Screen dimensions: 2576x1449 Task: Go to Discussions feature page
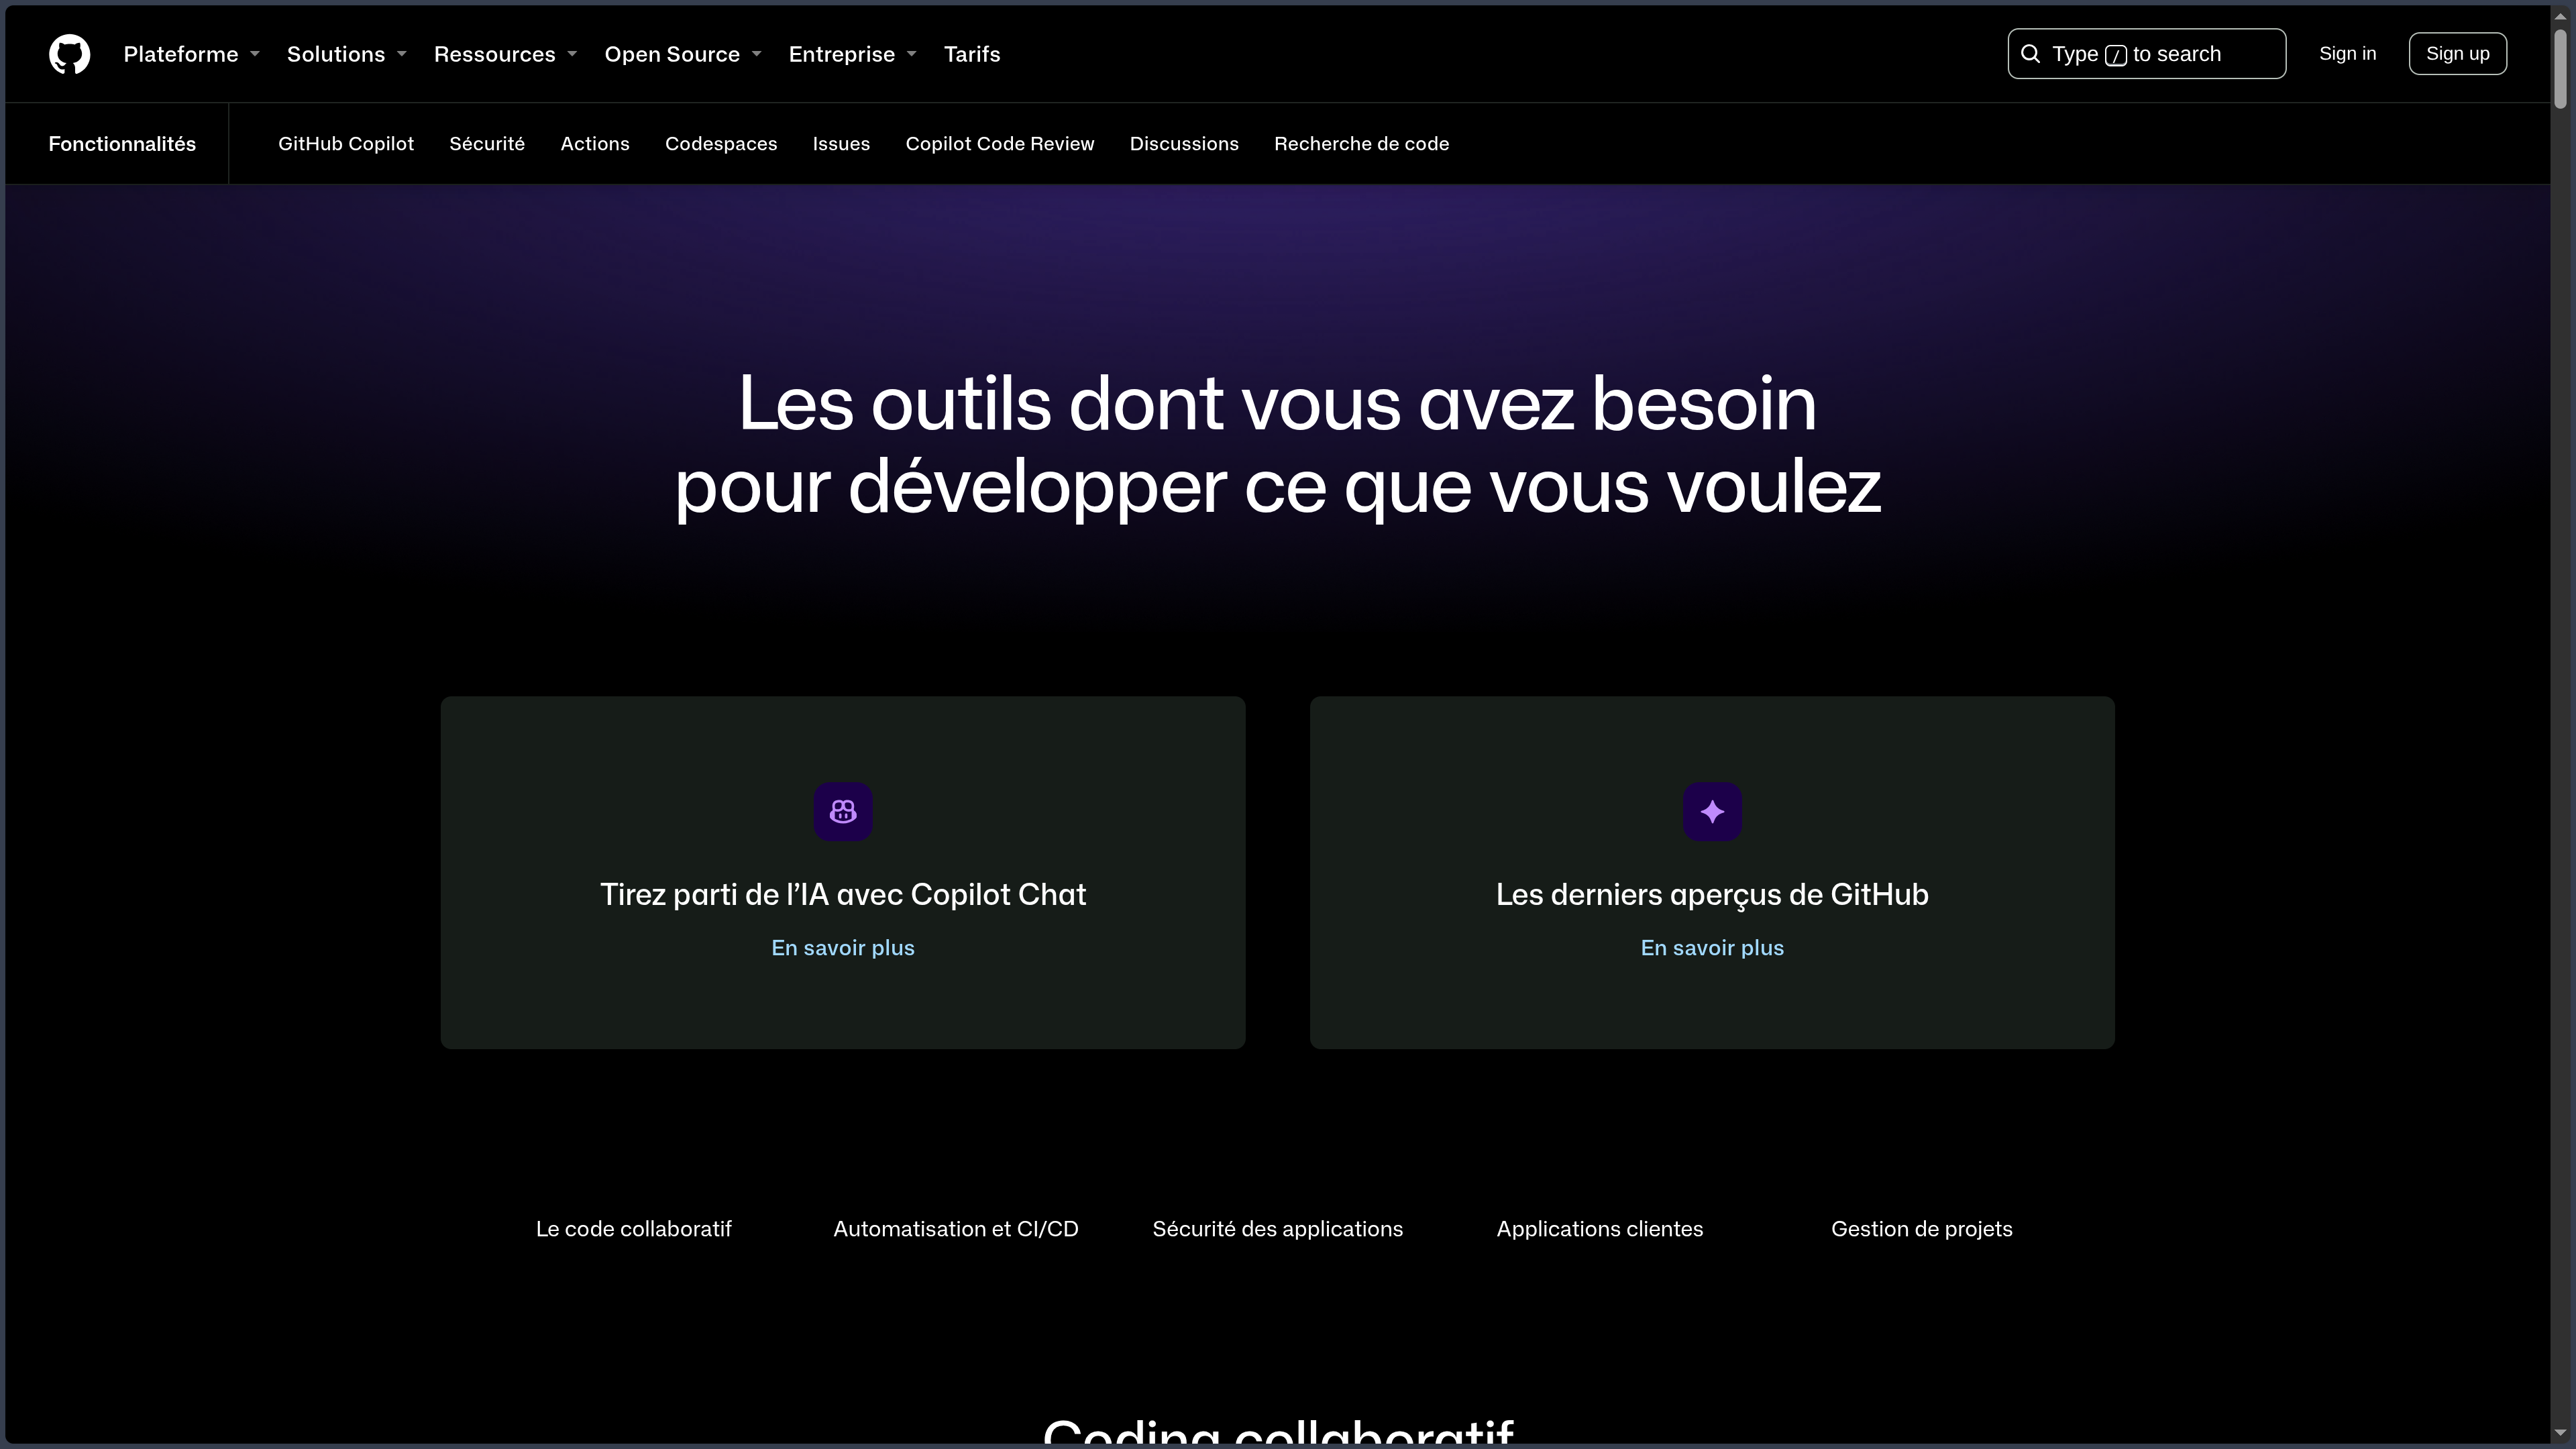1184,144
